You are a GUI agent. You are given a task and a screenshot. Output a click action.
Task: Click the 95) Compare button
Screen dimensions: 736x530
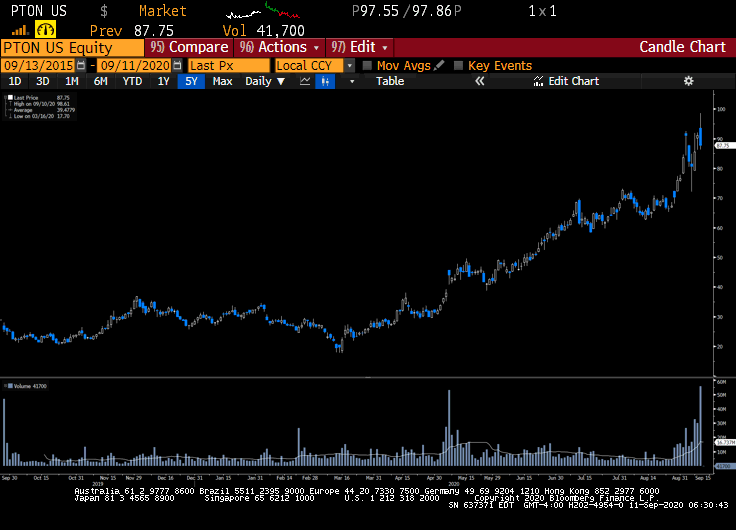[x=189, y=47]
